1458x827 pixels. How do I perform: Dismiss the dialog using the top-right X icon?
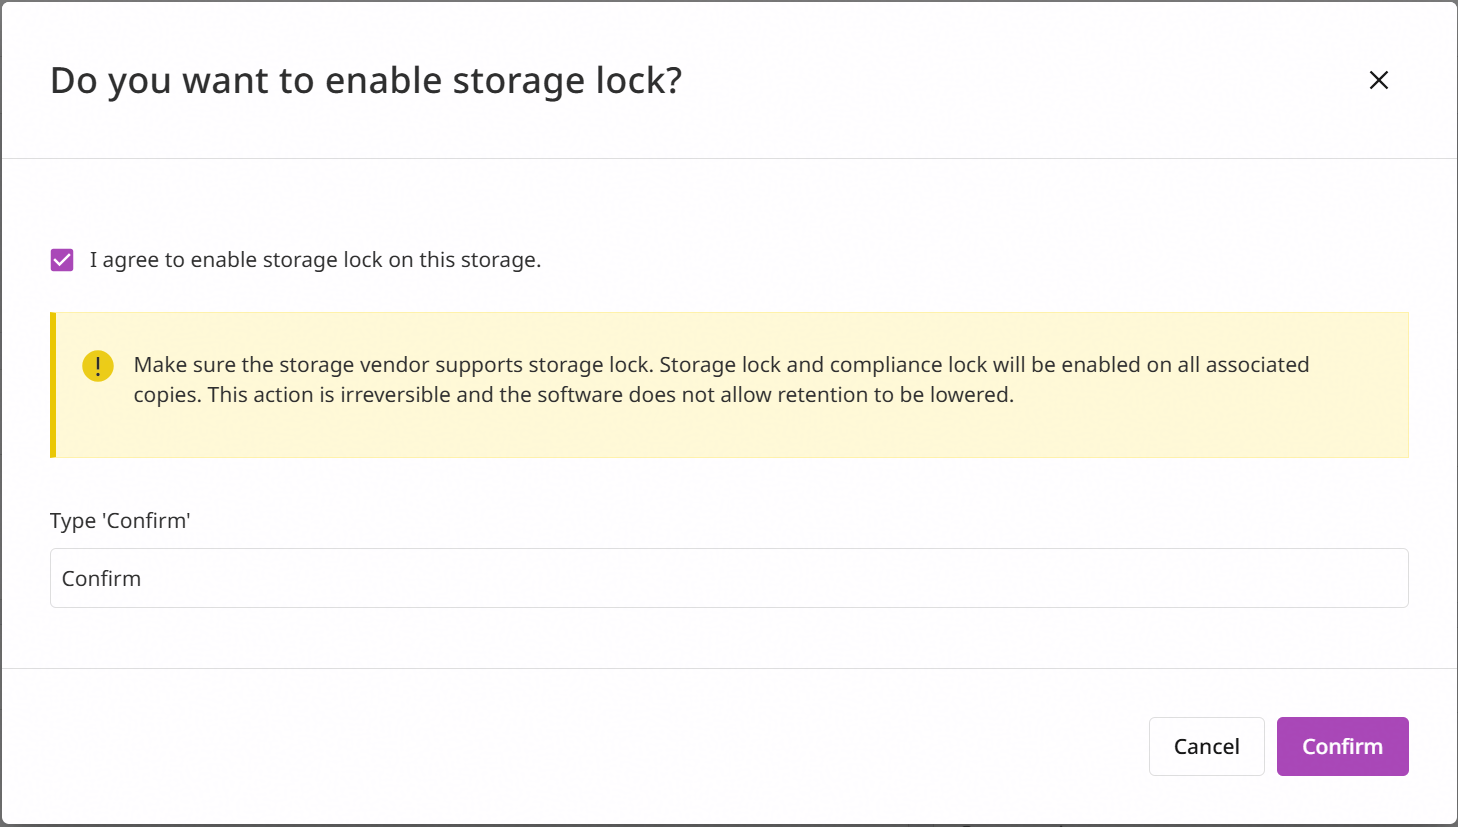(1379, 80)
